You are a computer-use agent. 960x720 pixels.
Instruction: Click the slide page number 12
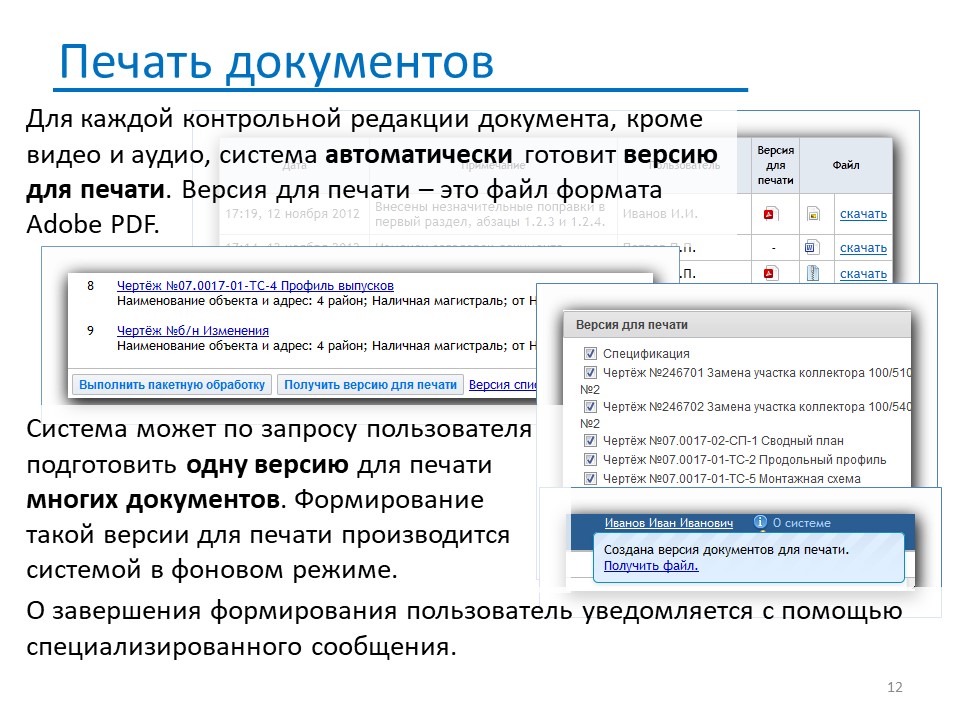[894, 687]
